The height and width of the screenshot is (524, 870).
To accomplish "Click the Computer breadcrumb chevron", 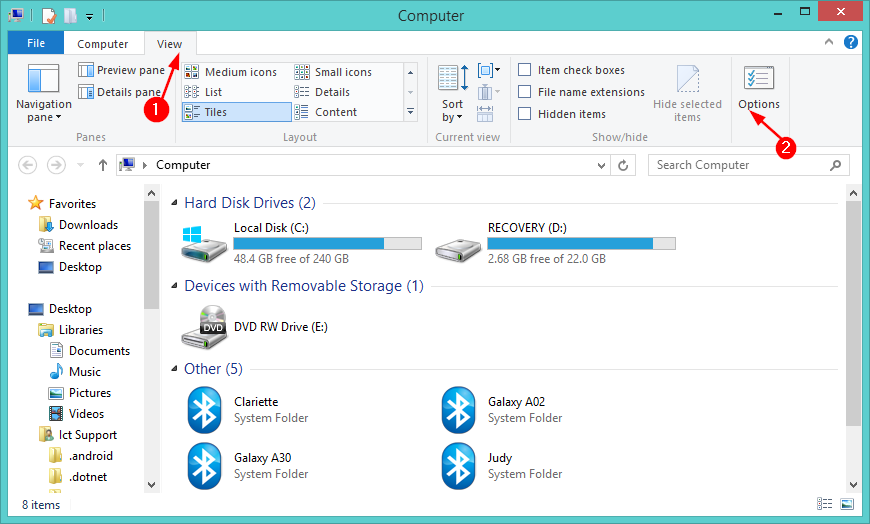I will tap(145, 165).
